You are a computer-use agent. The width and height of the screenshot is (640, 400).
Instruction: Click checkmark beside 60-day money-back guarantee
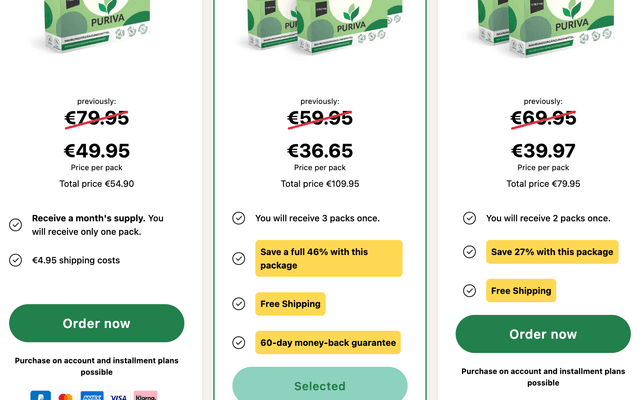pyautogui.click(x=239, y=342)
